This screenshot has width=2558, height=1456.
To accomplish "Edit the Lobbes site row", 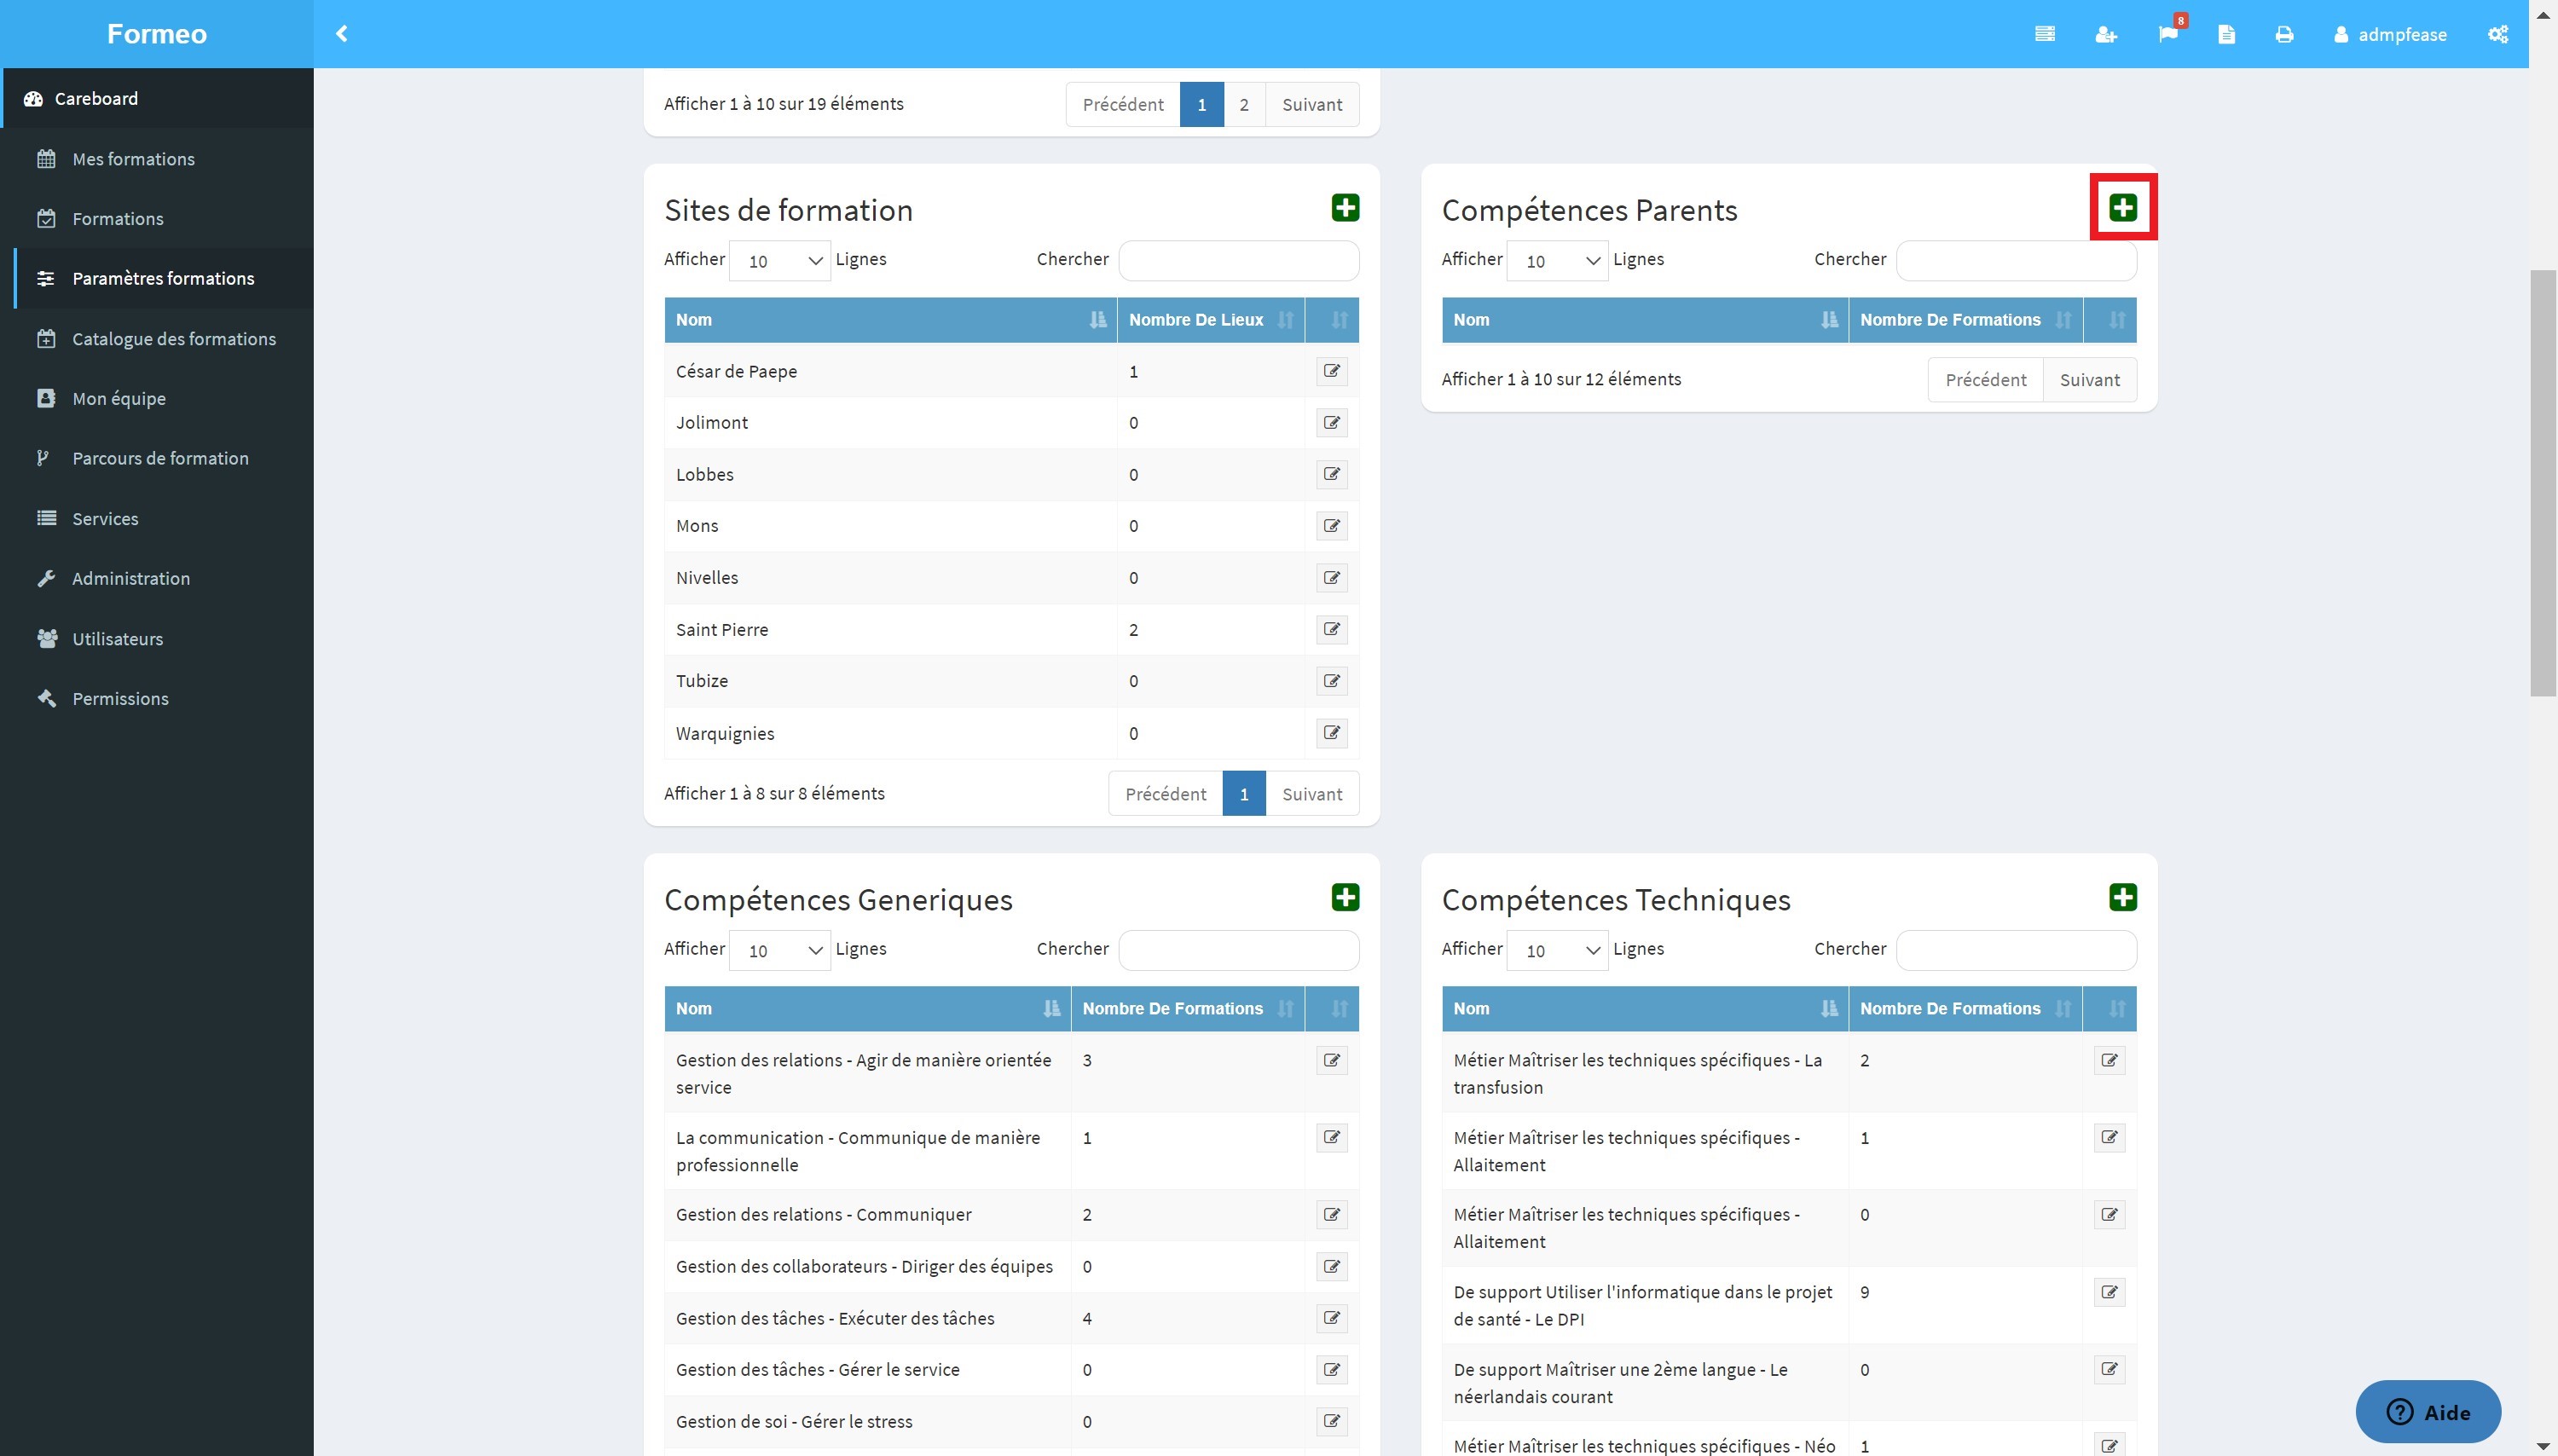I will click(1332, 474).
